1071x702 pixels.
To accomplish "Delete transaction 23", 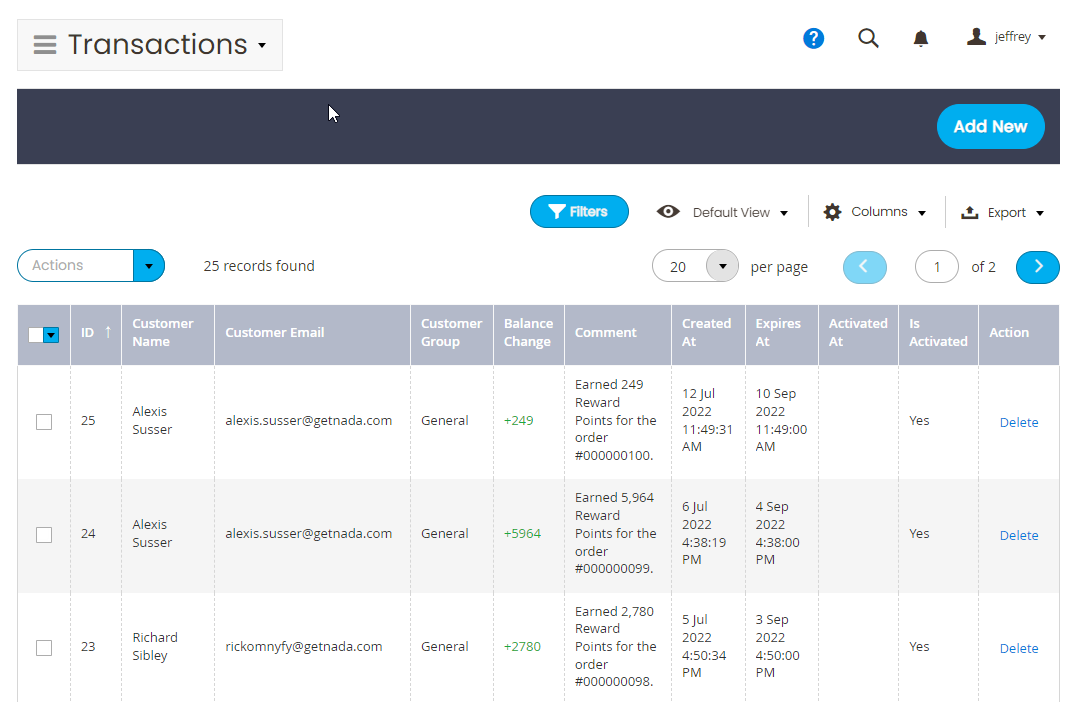I will click(1018, 648).
